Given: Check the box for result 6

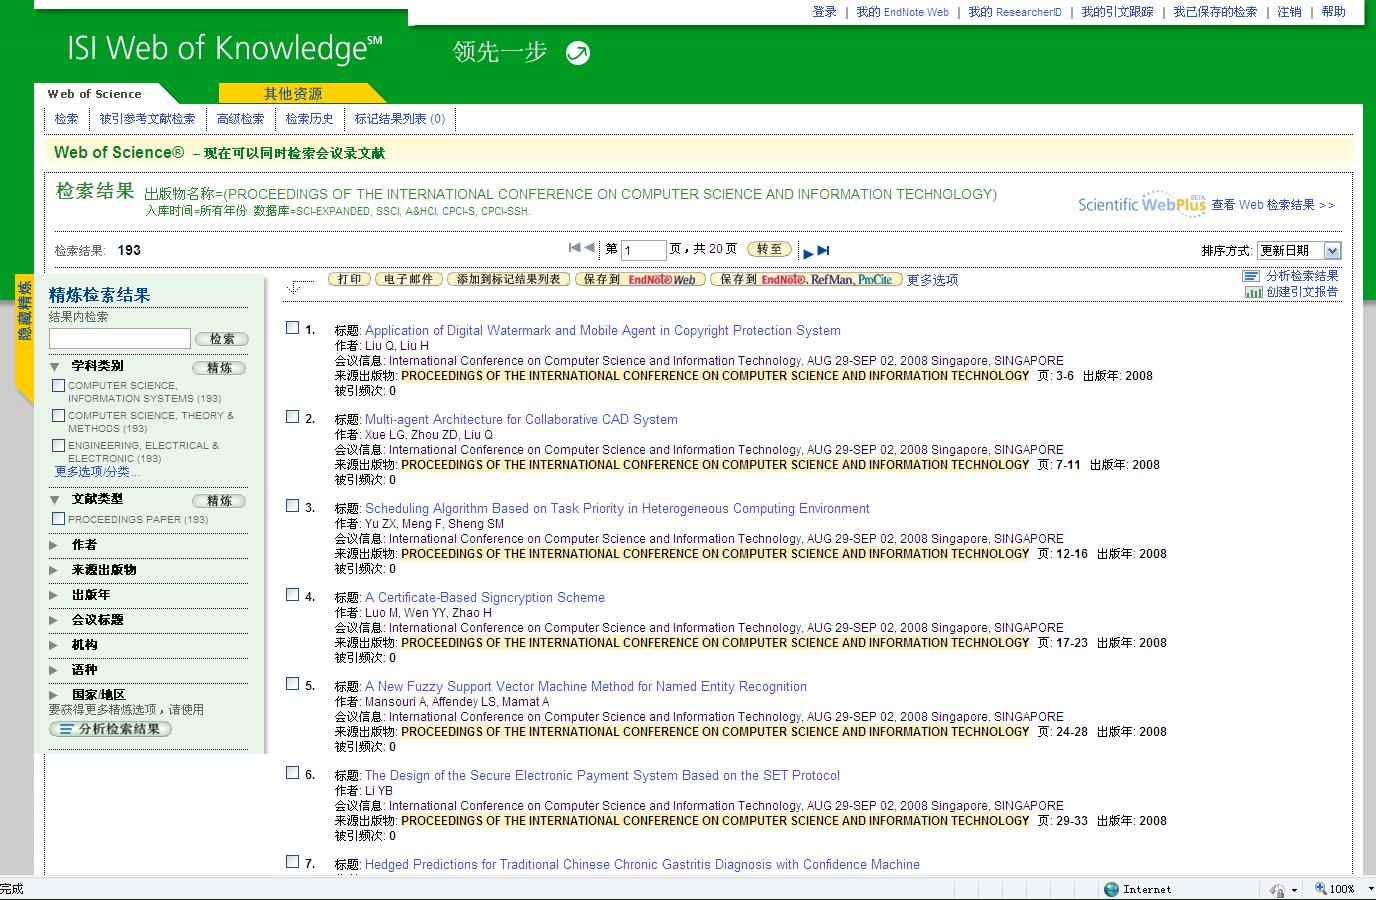Looking at the screenshot, I should pos(293,772).
